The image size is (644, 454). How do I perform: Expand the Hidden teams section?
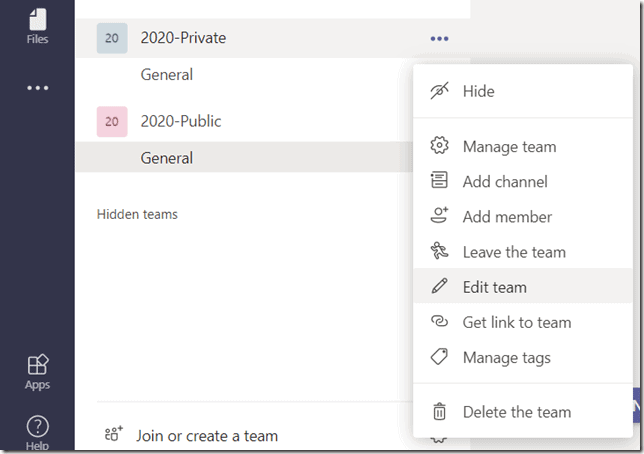point(137,214)
